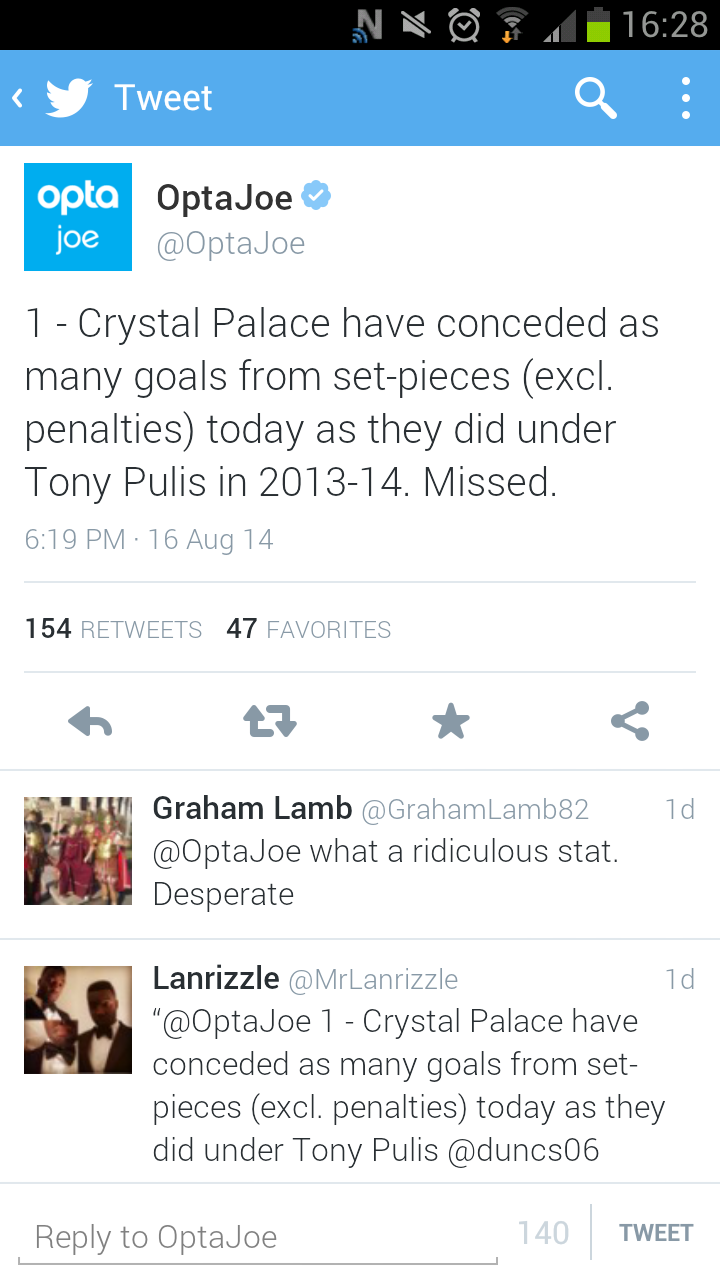Open OptaJoe profile picture

coord(78,217)
